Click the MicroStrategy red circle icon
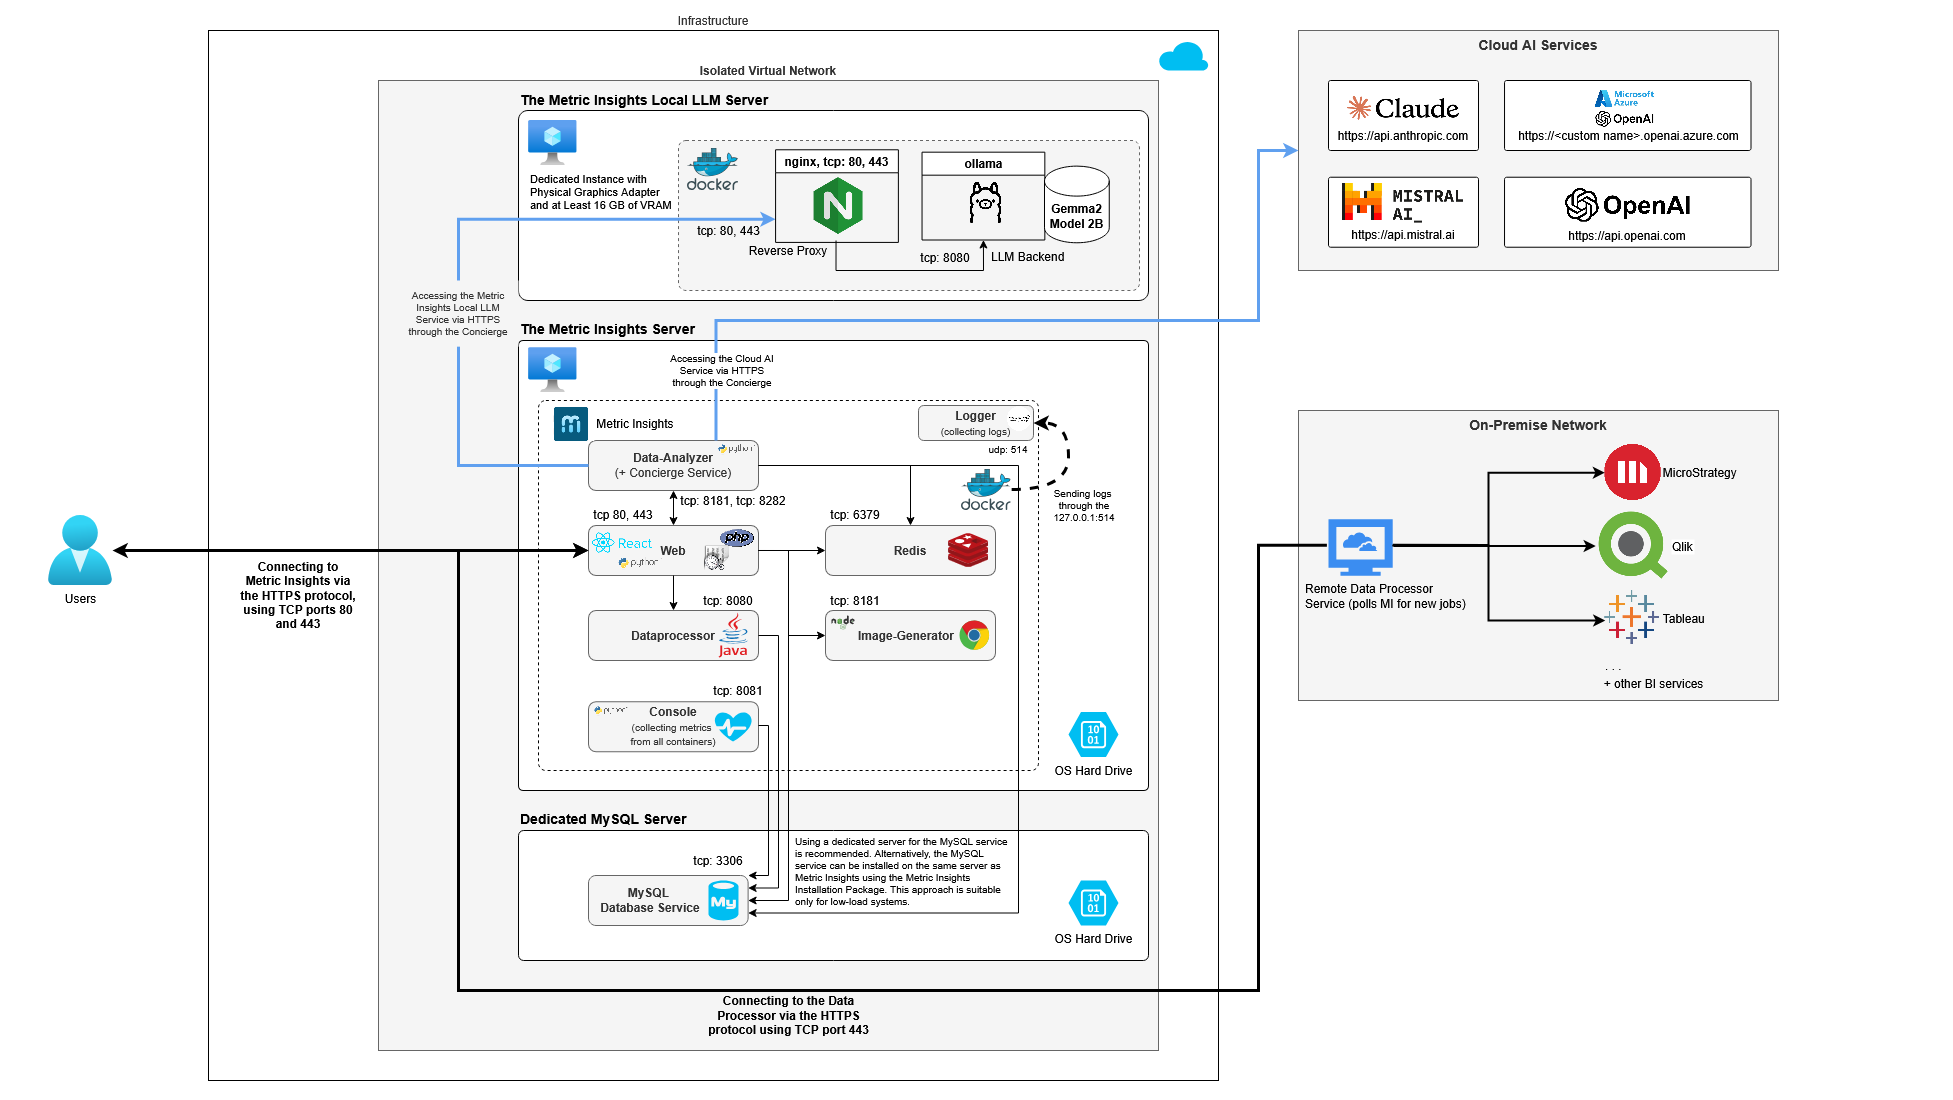Image resolution: width=1953 pixels, height=1100 pixels. (x=1631, y=472)
